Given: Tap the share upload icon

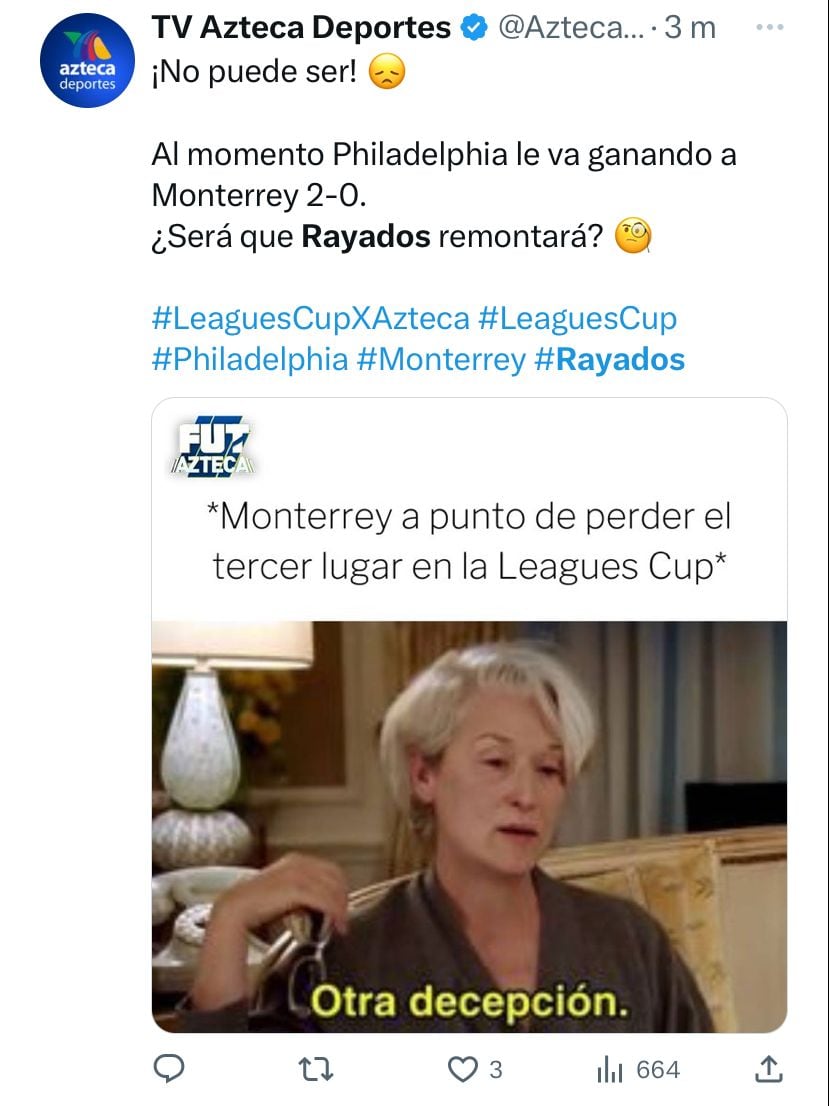Looking at the screenshot, I should tap(769, 1069).
